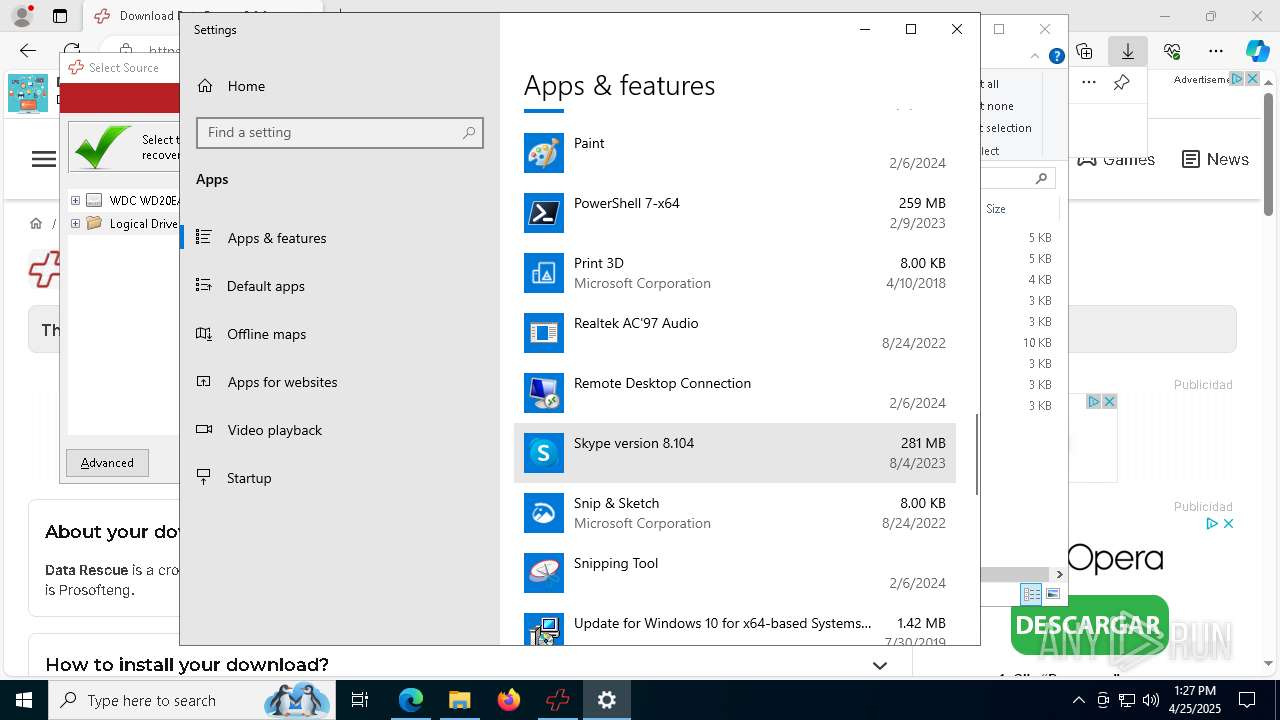Click the taskbar search box
1280x720 pixels.
pyautogui.click(x=190, y=700)
